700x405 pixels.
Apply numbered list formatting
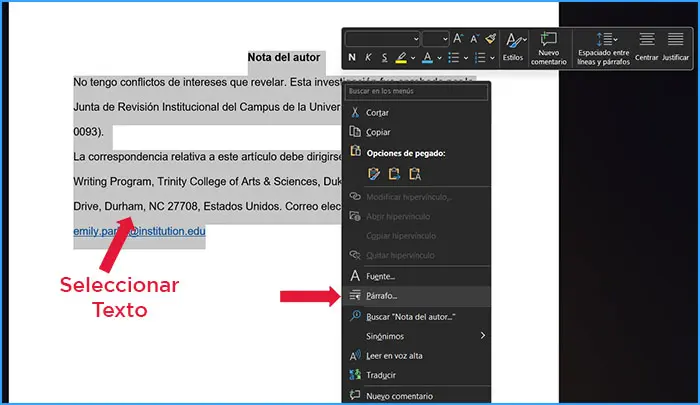(x=480, y=58)
